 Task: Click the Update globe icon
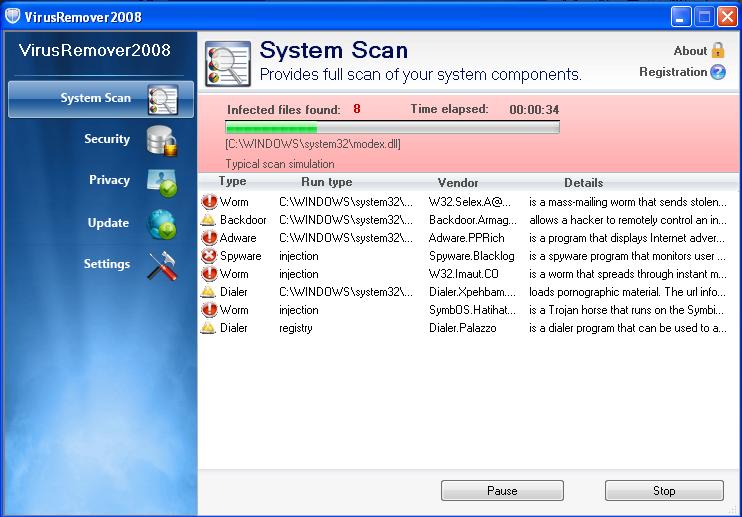162,224
